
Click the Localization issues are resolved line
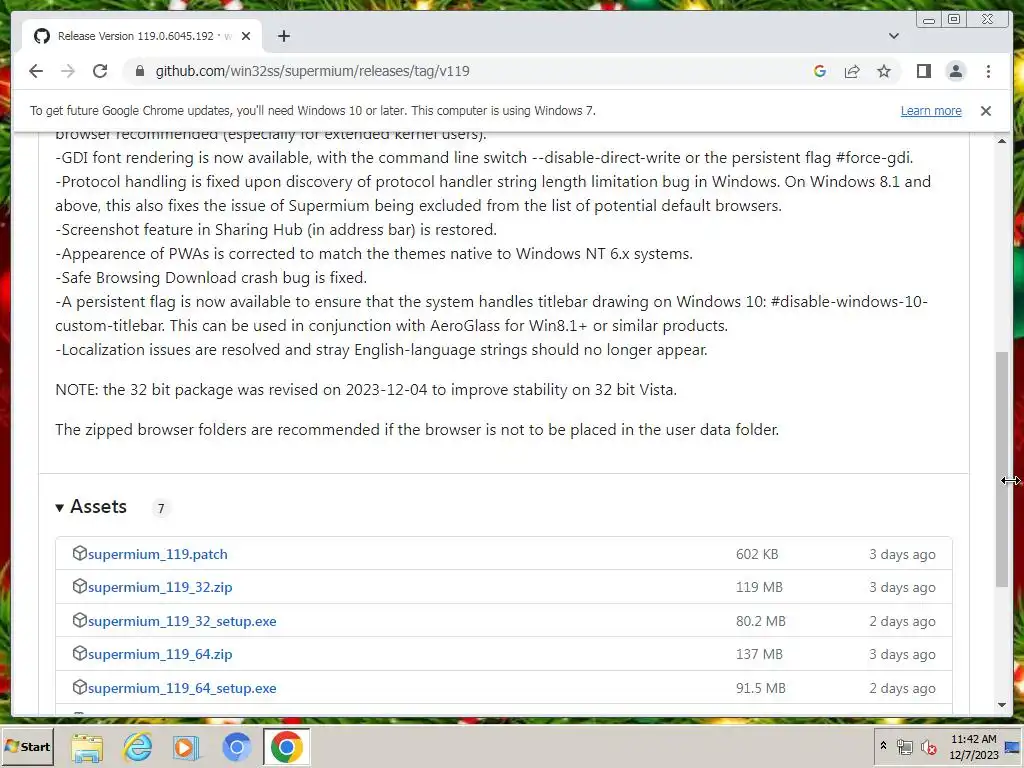click(x=381, y=350)
